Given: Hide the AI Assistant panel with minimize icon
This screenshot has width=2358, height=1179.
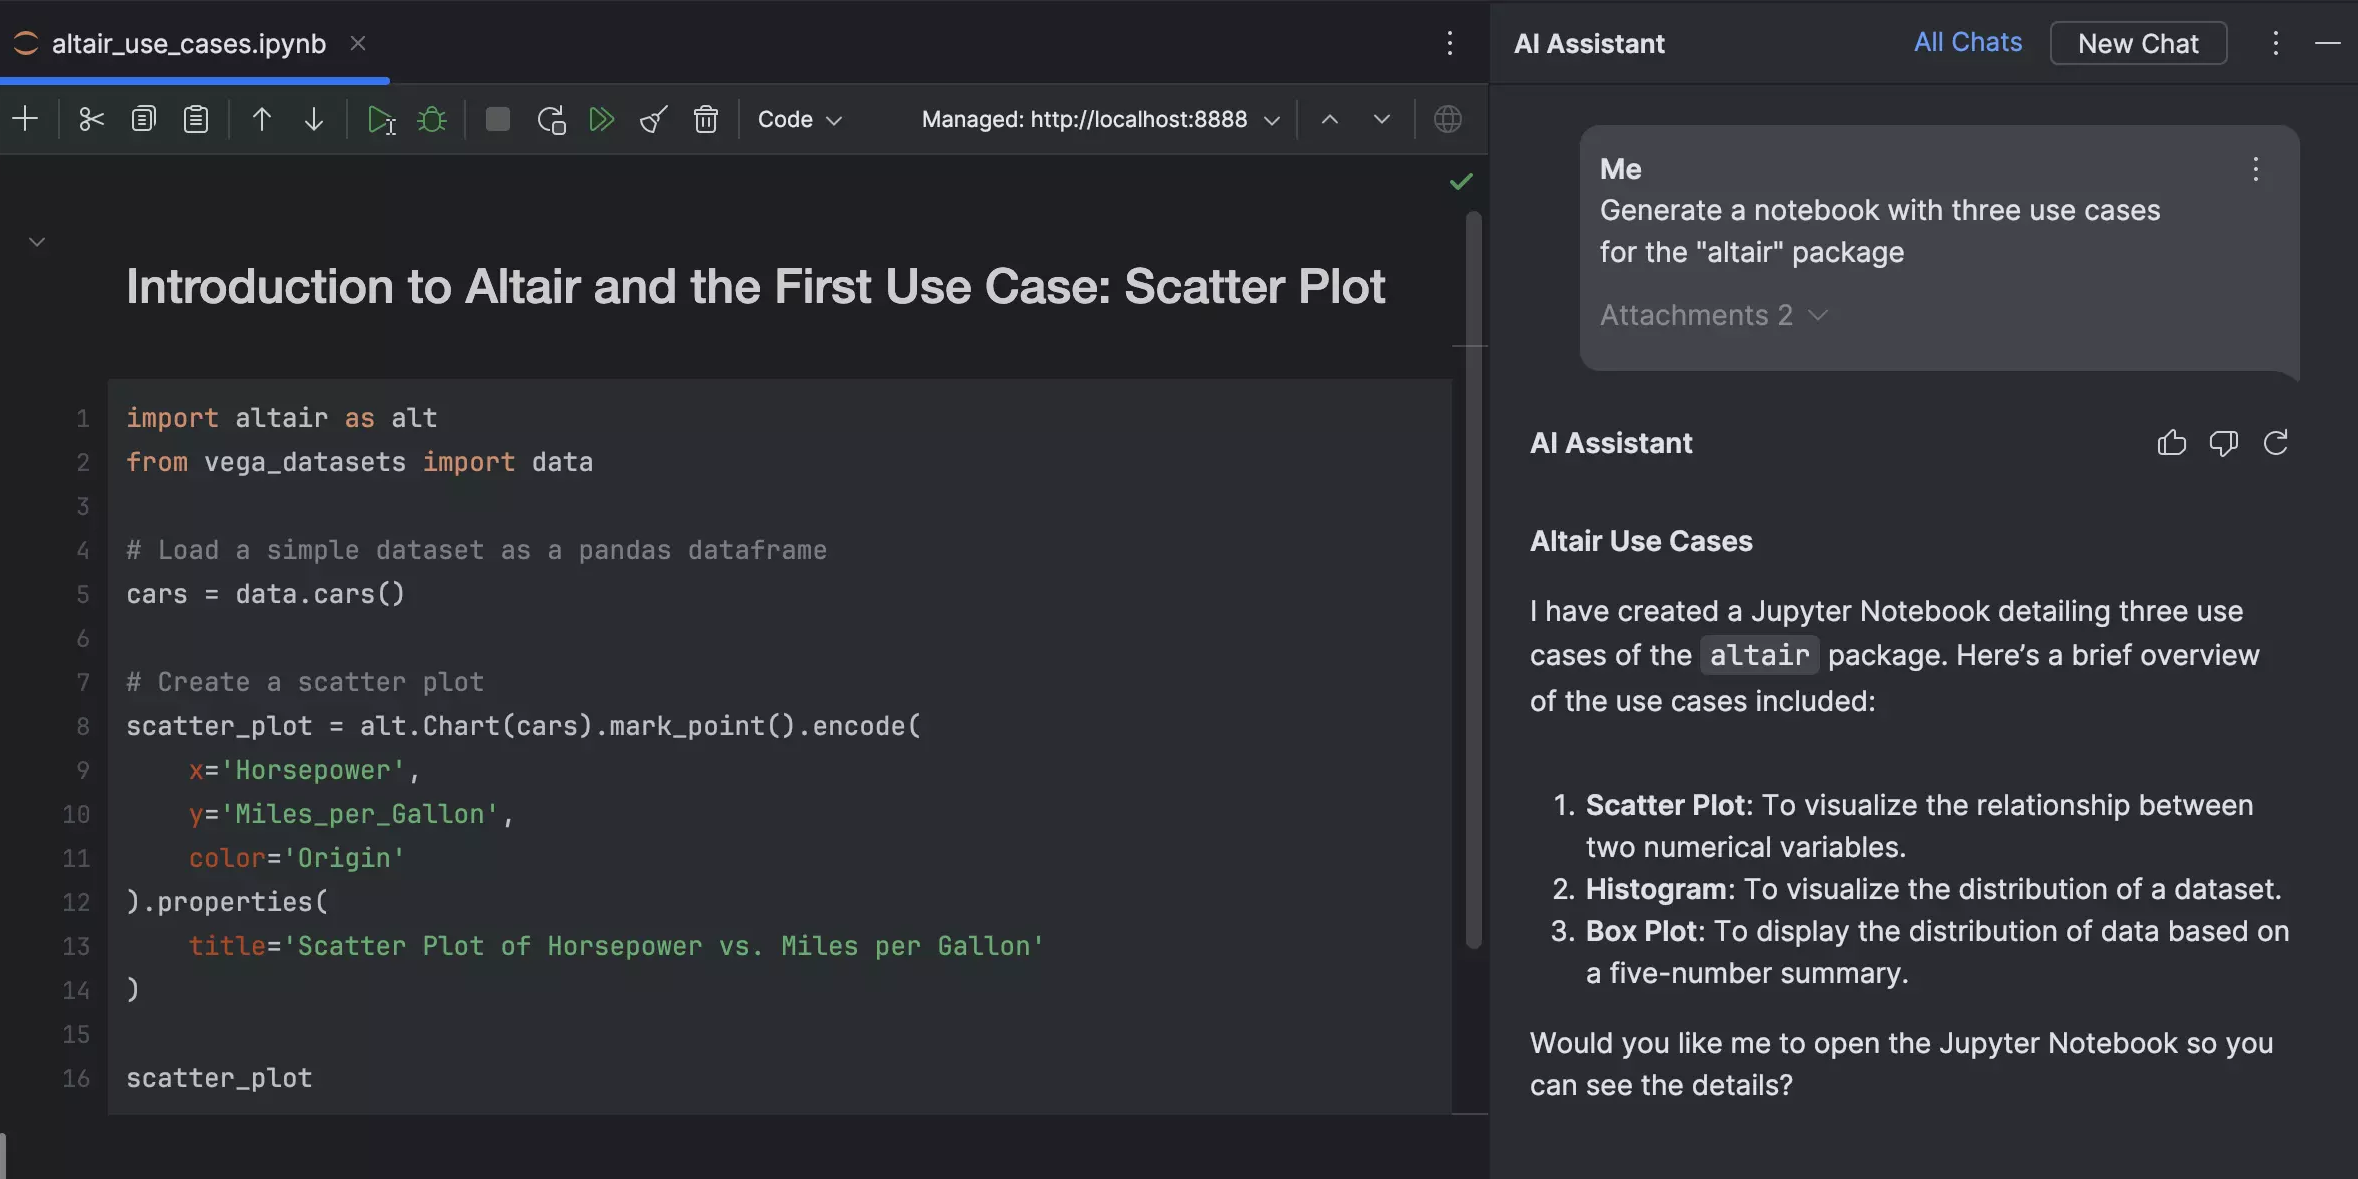Looking at the screenshot, I should pos(2327,43).
